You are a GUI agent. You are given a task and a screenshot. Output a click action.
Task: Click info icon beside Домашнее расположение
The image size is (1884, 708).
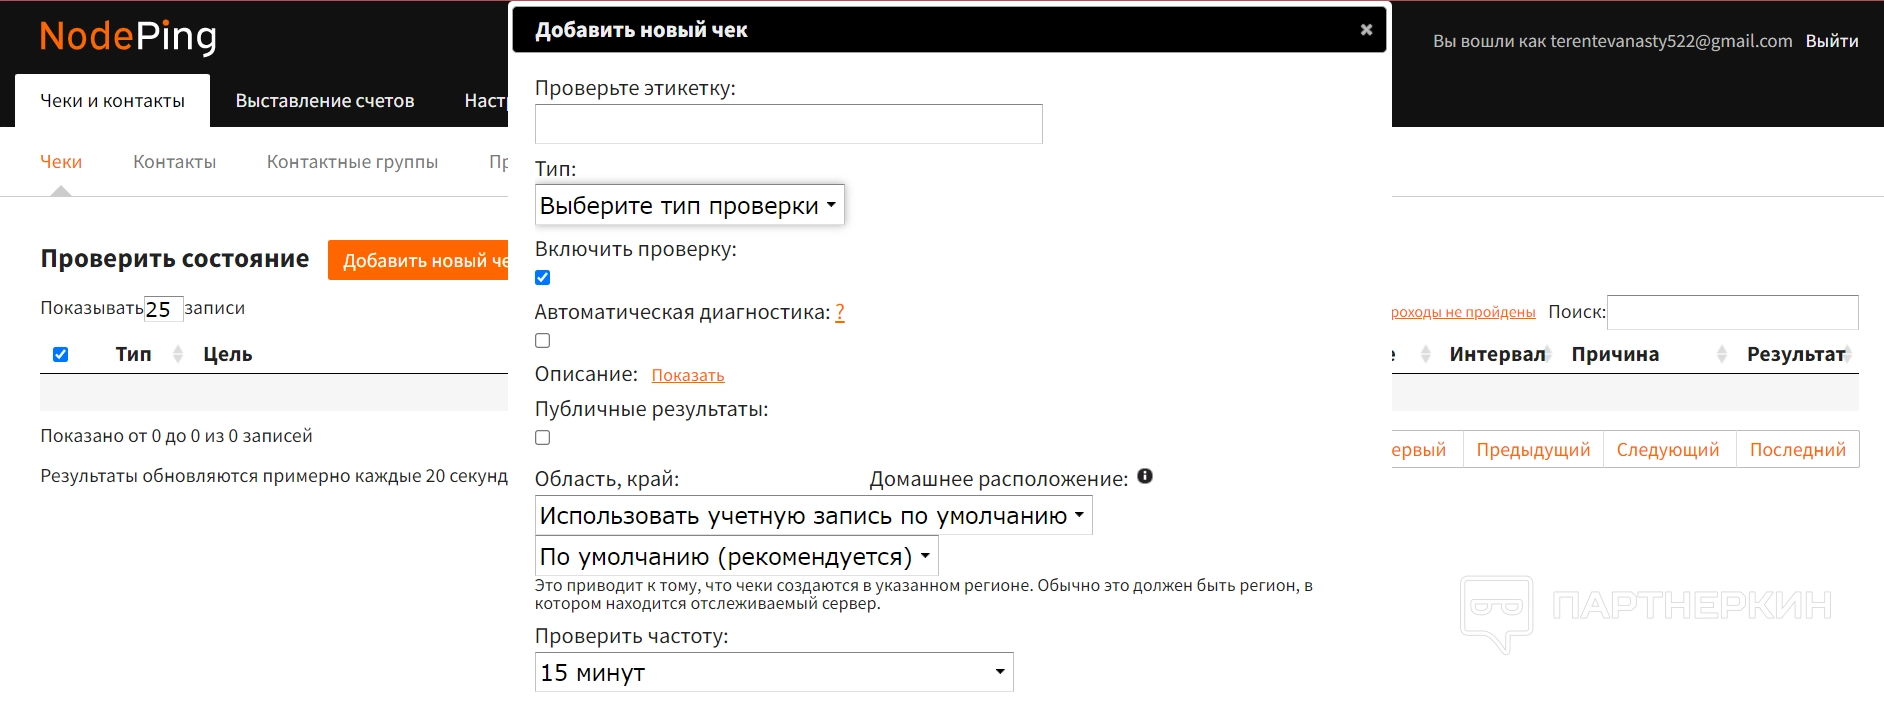(x=1145, y=476)
